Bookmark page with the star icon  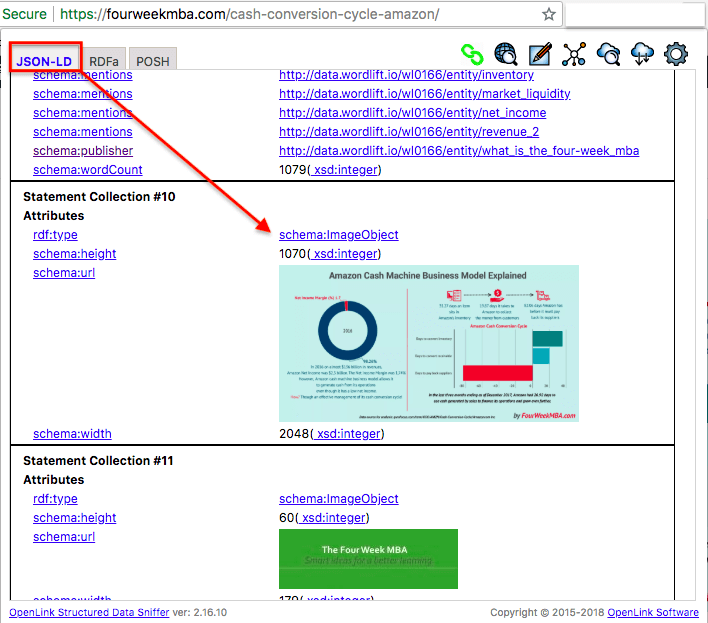click(x=549, y=14)
